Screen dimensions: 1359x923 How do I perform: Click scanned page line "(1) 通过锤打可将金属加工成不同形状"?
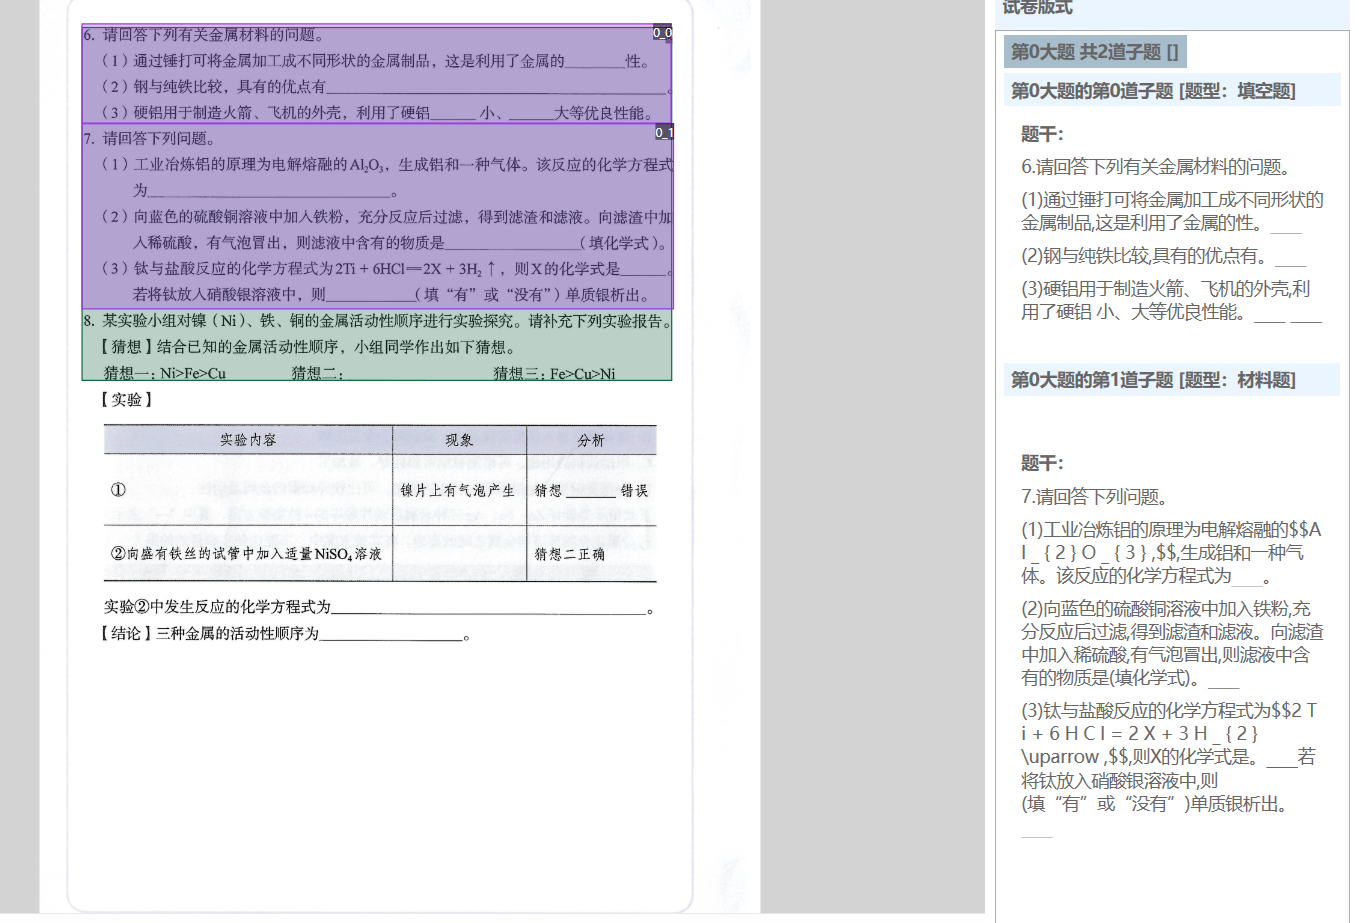(376, 61)
